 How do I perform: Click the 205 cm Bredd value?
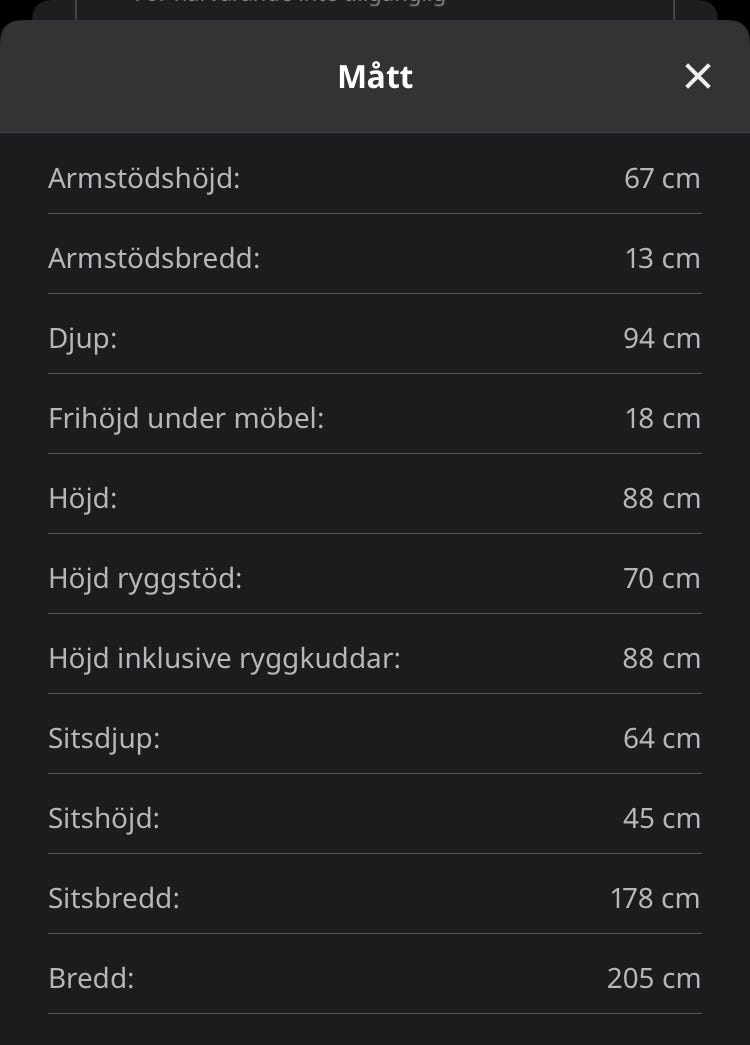pos(654,979)
